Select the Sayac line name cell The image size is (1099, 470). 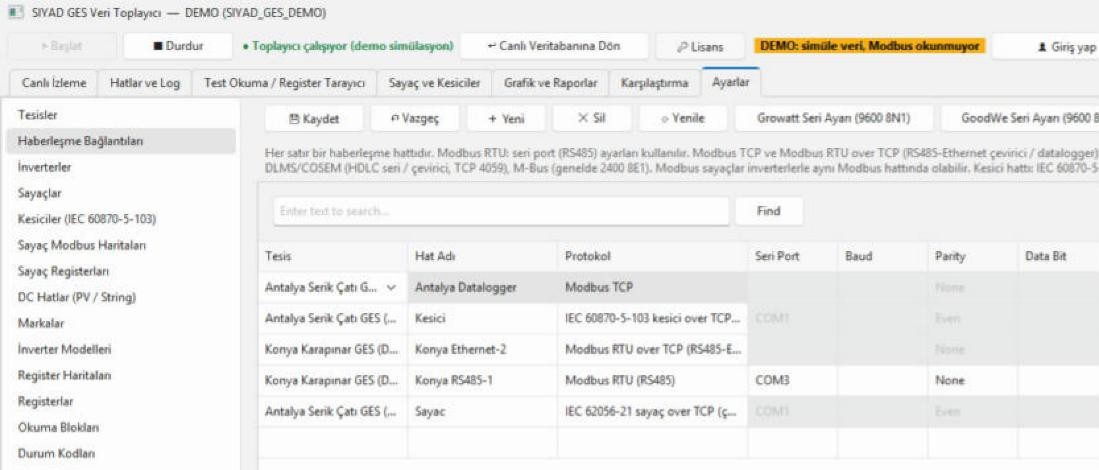pos(482,412)
